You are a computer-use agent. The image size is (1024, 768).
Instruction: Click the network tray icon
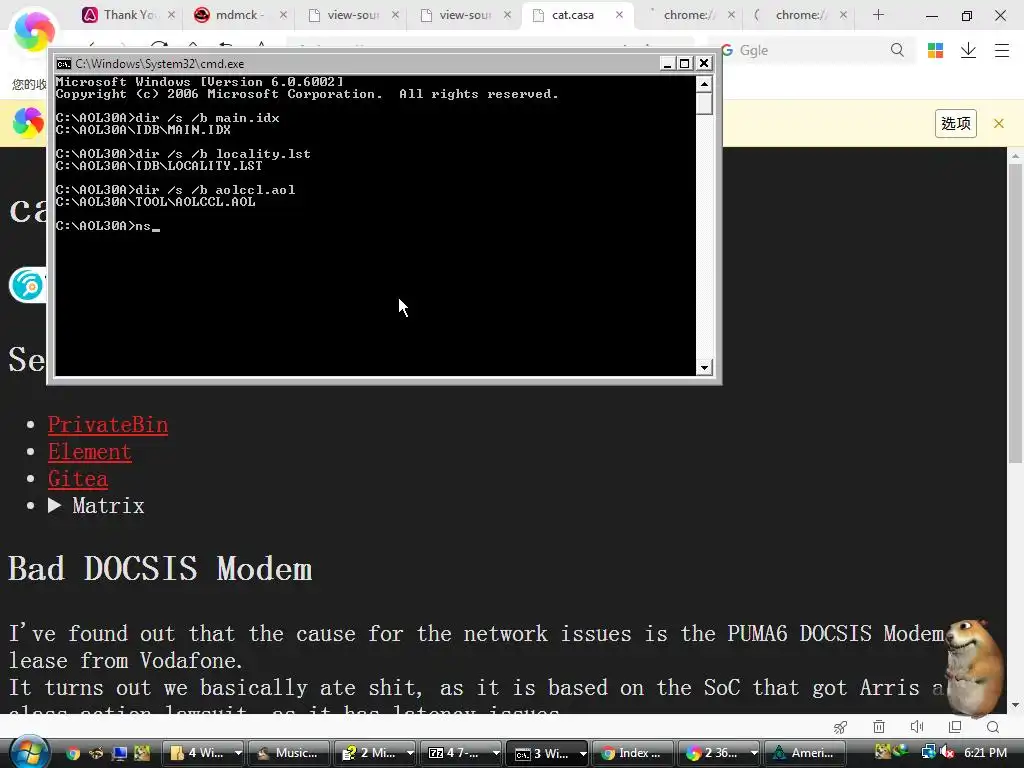928,753
